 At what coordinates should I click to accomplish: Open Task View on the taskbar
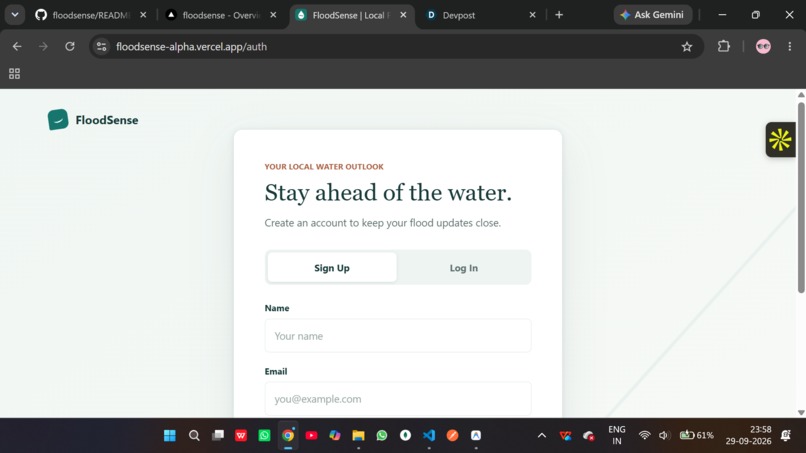click(218, 436)
